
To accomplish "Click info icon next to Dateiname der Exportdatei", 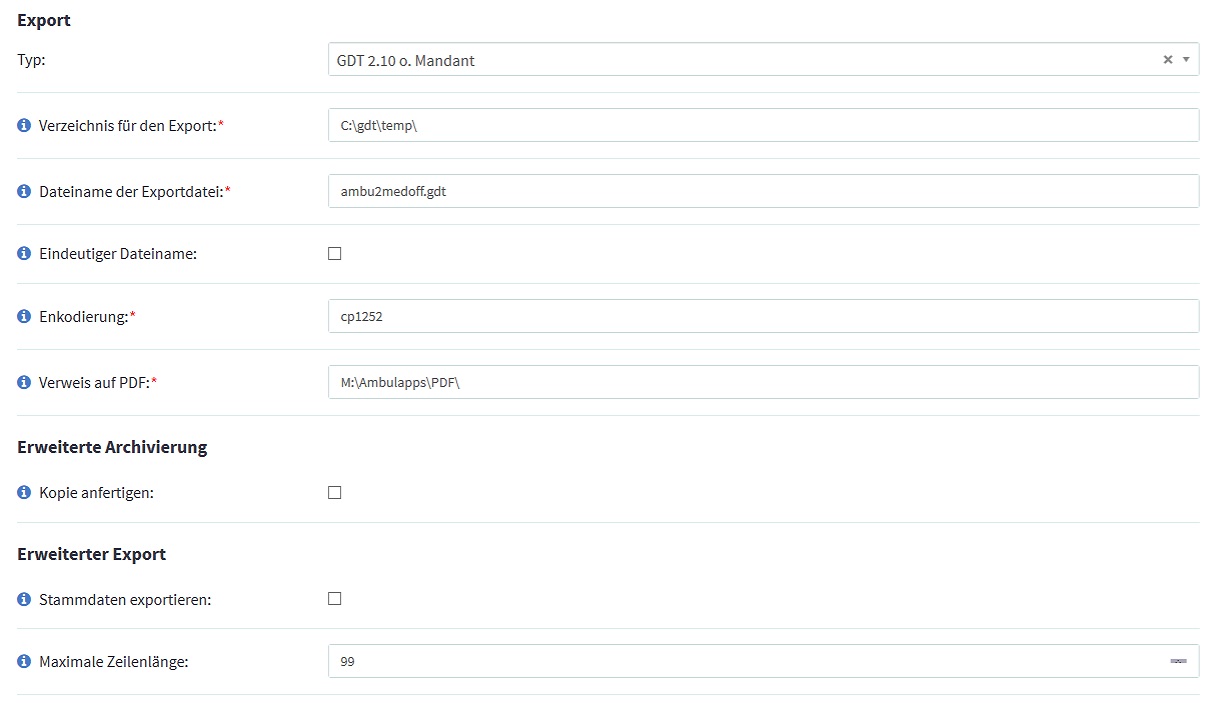I will pyautogui.click(x=24, y=191).
